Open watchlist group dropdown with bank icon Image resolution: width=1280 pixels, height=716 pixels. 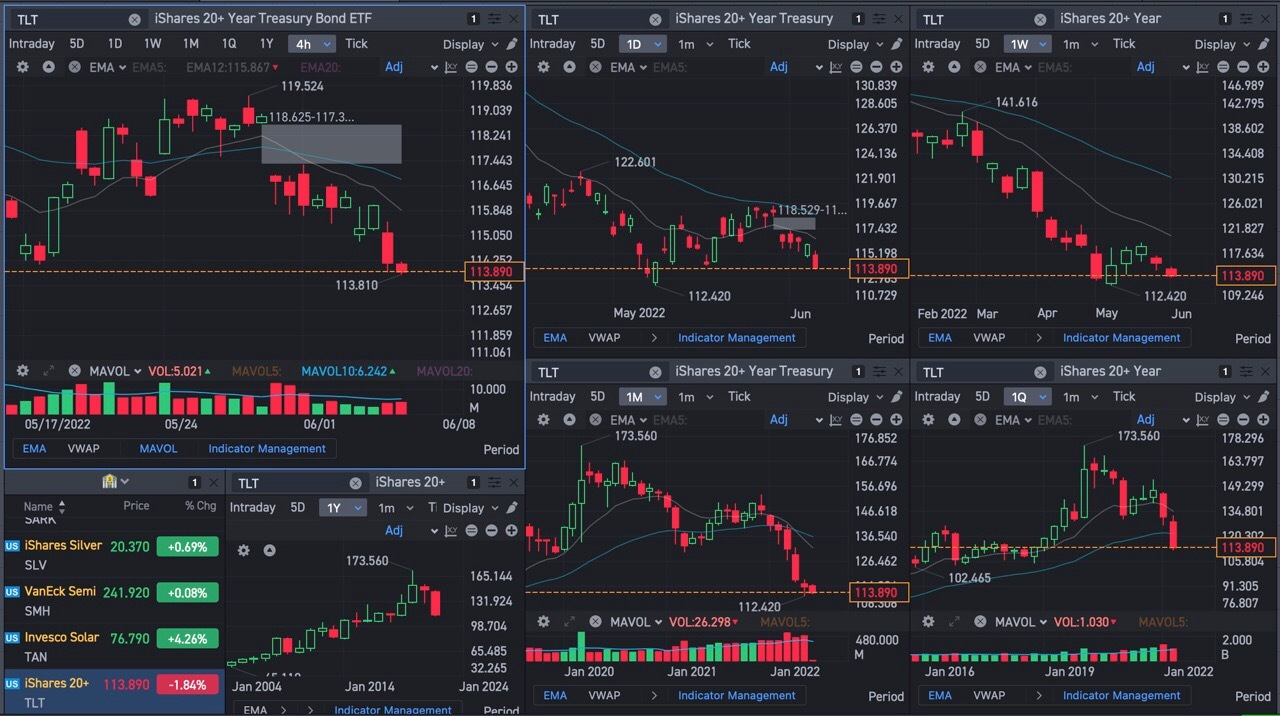pos(116,482)
